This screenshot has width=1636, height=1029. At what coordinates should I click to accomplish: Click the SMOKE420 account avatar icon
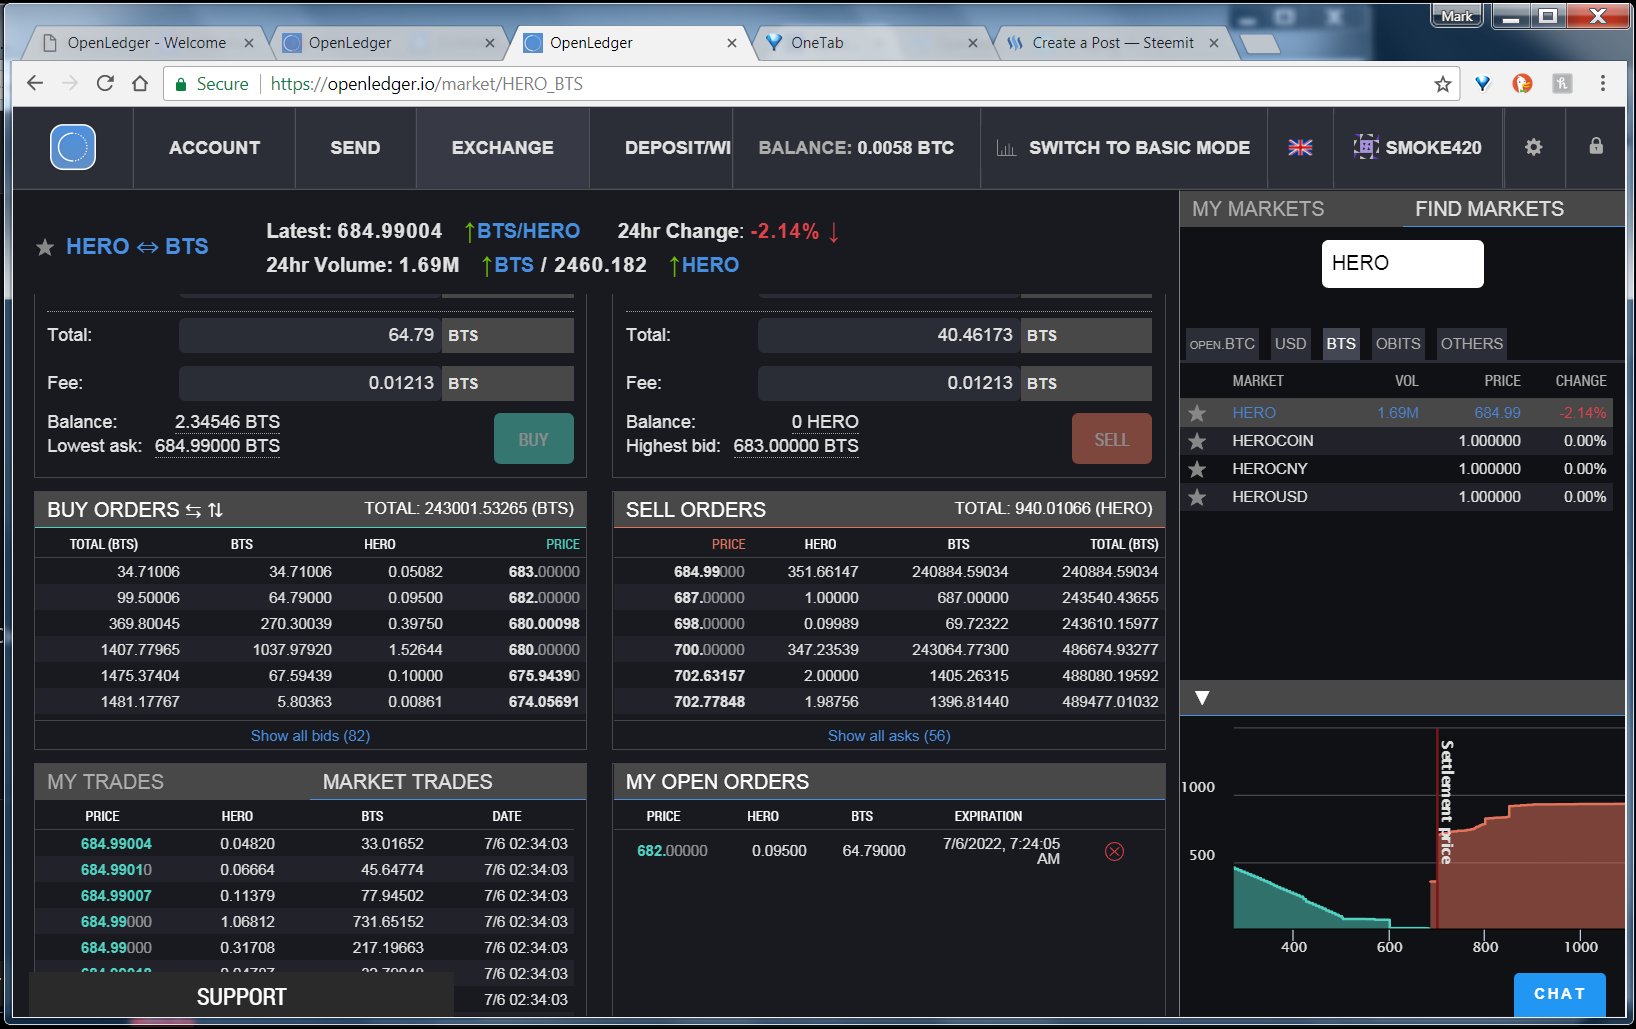point(1366,147)
